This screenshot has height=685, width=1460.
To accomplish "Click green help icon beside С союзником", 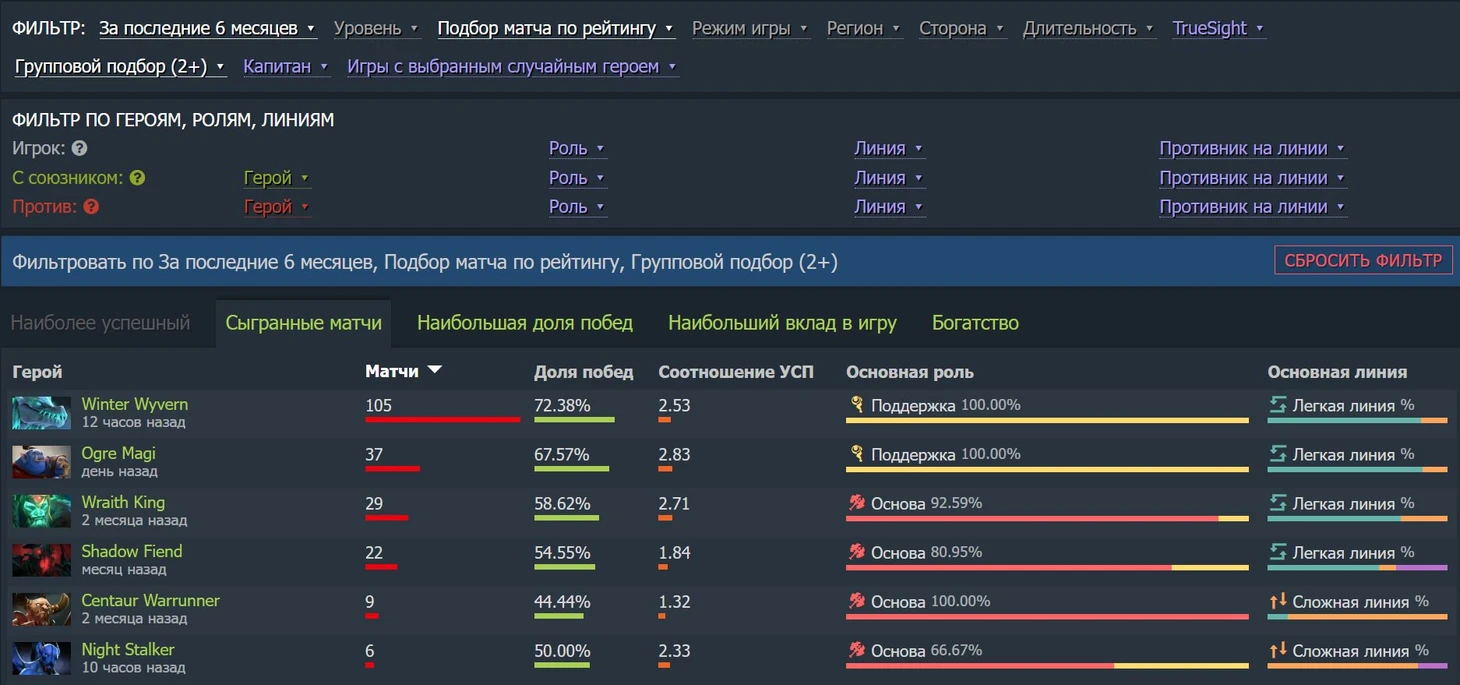I will (x=138, y=178).
